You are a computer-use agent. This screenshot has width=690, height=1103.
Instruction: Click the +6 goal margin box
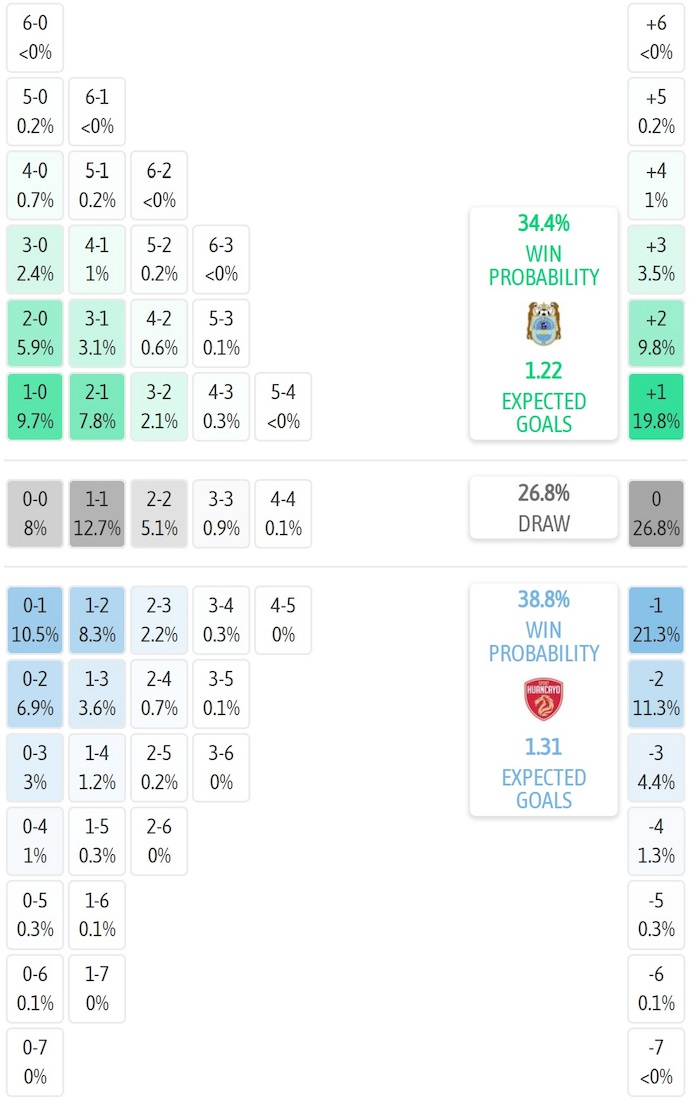pos(656,38)
